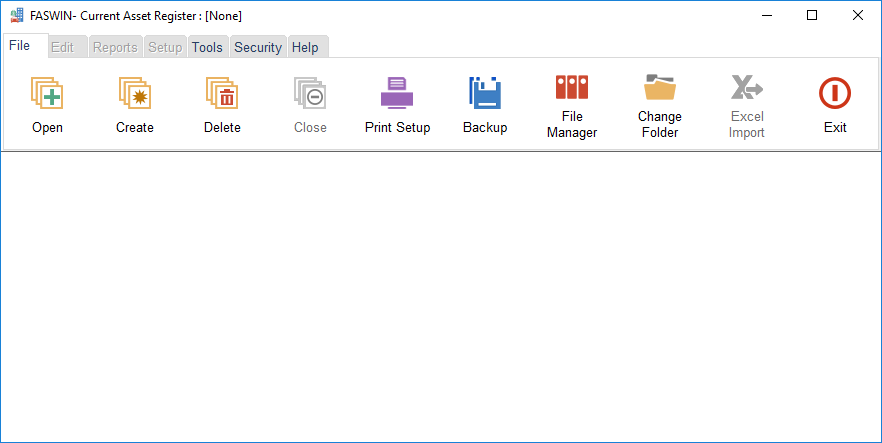Click the Change Folder icon
Screen dimensions: 882x443
point(660,87)
